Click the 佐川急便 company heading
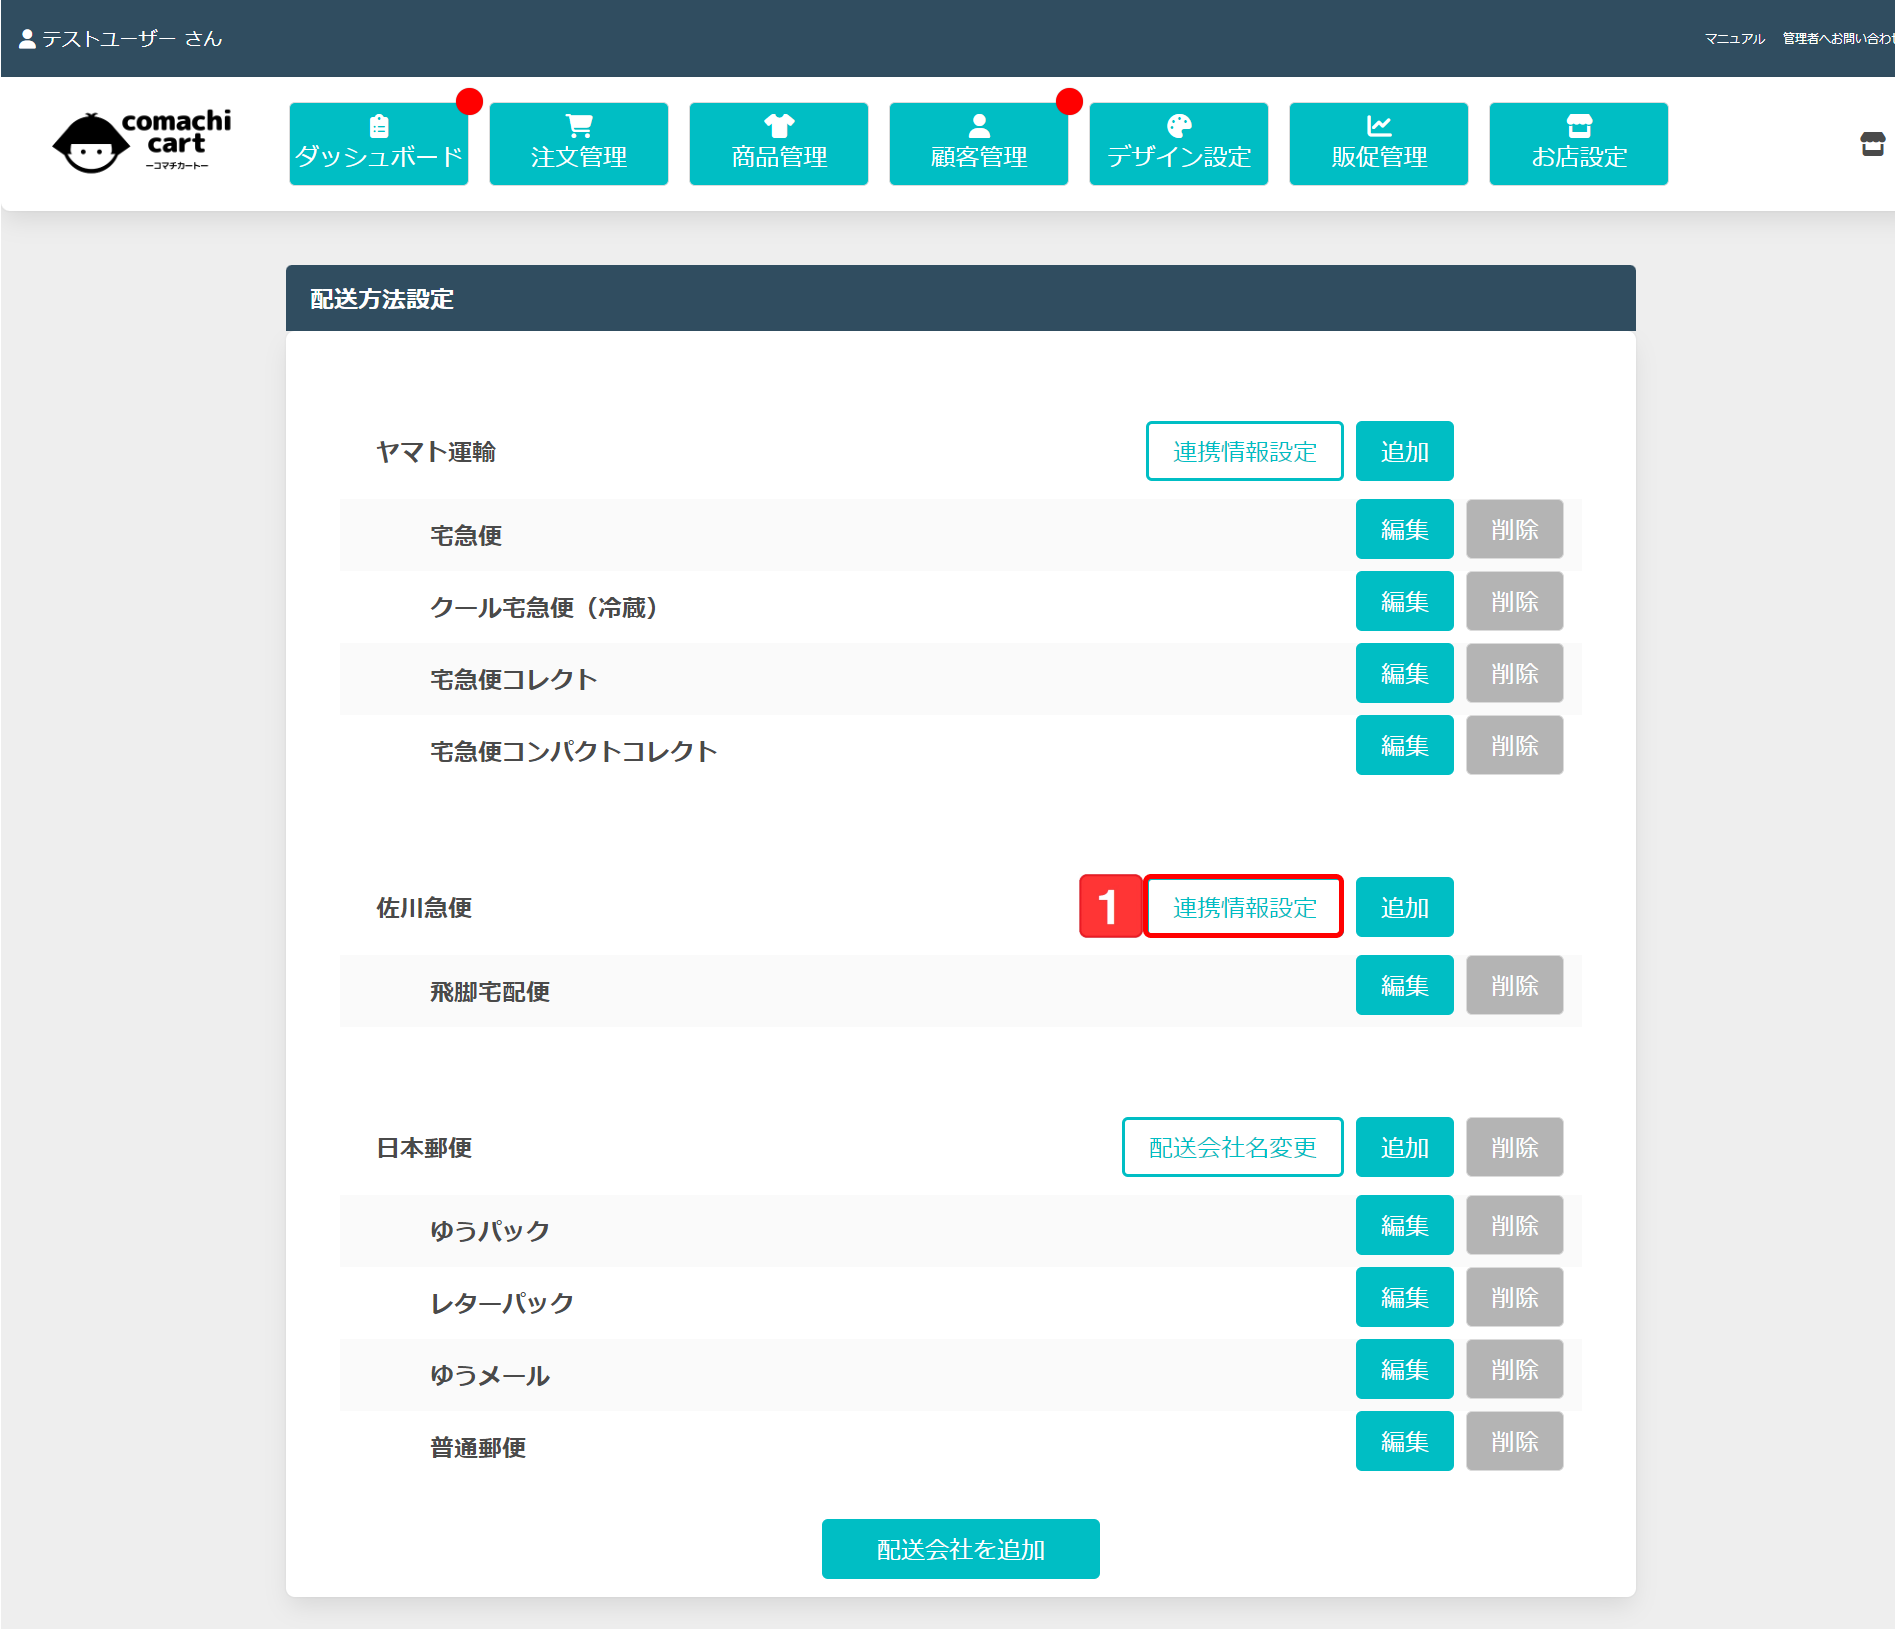 coord(424,908)
